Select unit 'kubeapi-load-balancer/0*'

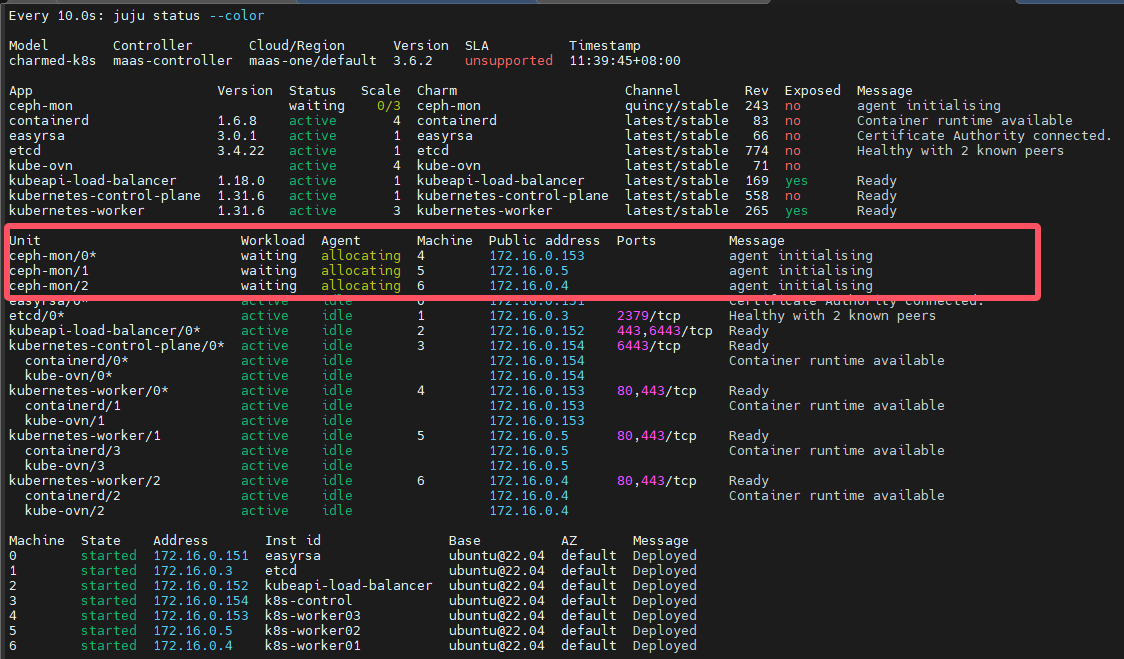(105, 331)
